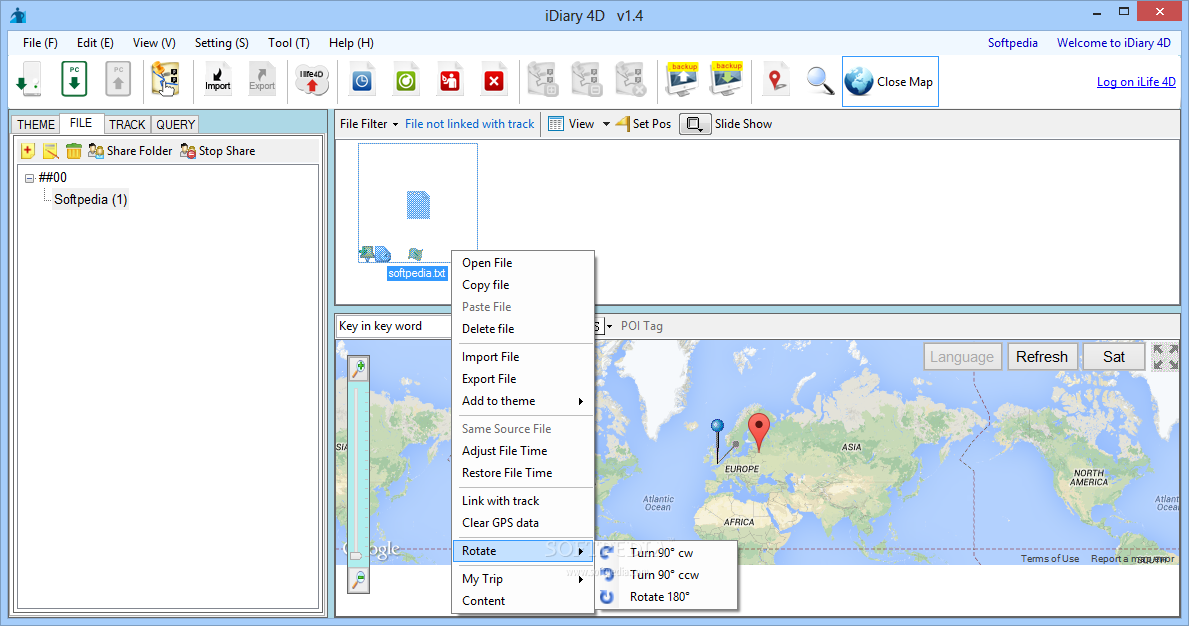Open the View dropdown arrow
1189x626 pixels.
[606, 124]
